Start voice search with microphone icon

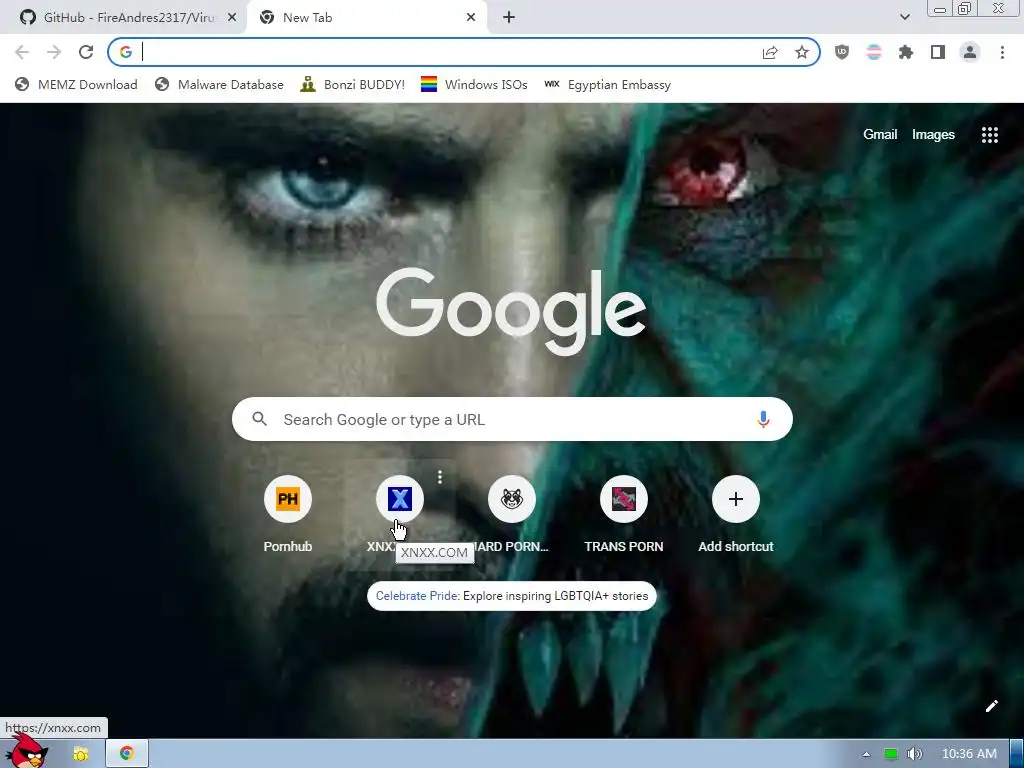(x=763, y=419)
